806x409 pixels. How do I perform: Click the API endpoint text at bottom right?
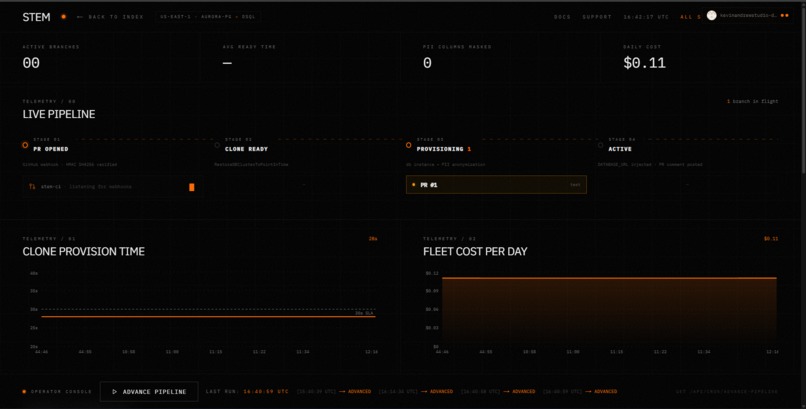click(727, 392)
